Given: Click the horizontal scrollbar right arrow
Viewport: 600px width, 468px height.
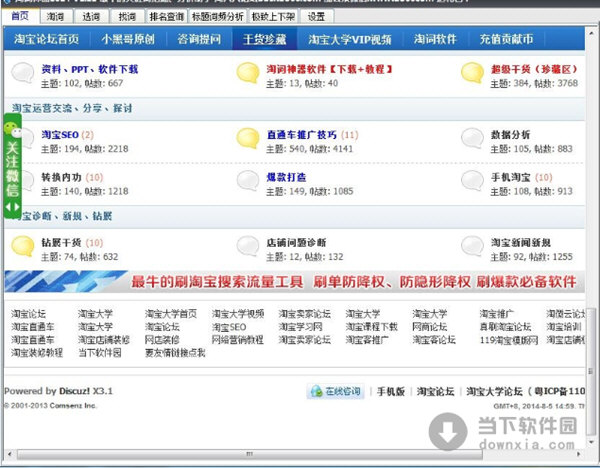Looking at the screenshot, I should tap(578, 454).
